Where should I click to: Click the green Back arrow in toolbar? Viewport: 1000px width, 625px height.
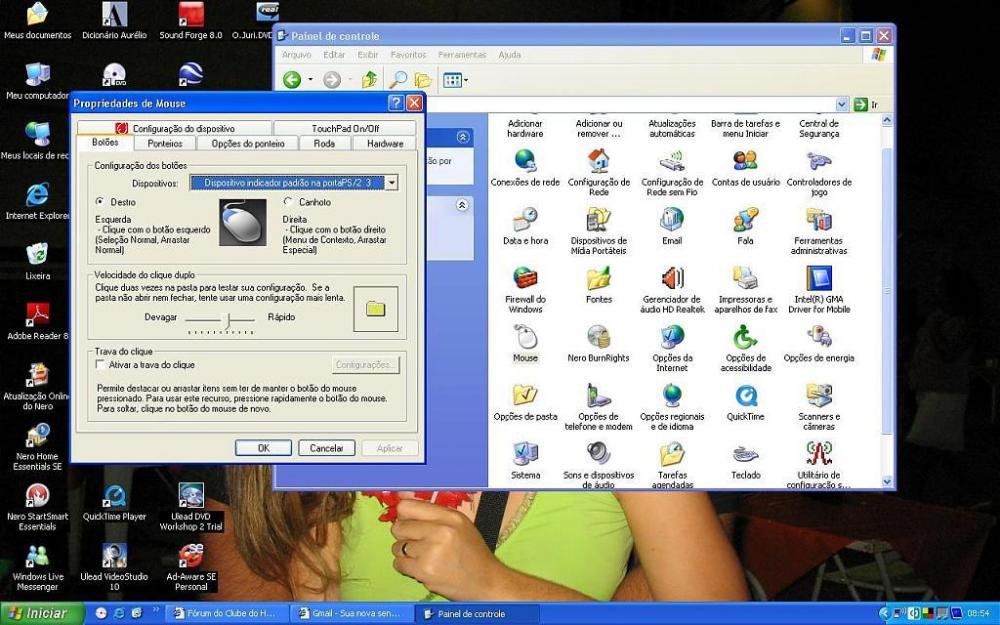[x=292, y=80]
